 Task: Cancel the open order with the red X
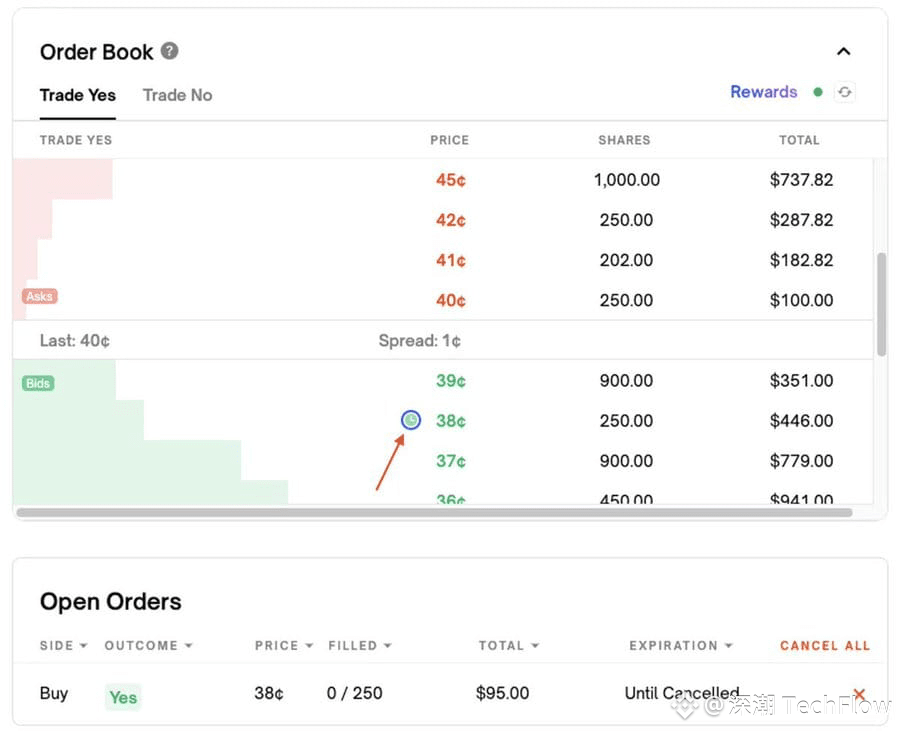pyautogui.click(x=858, y=694)
